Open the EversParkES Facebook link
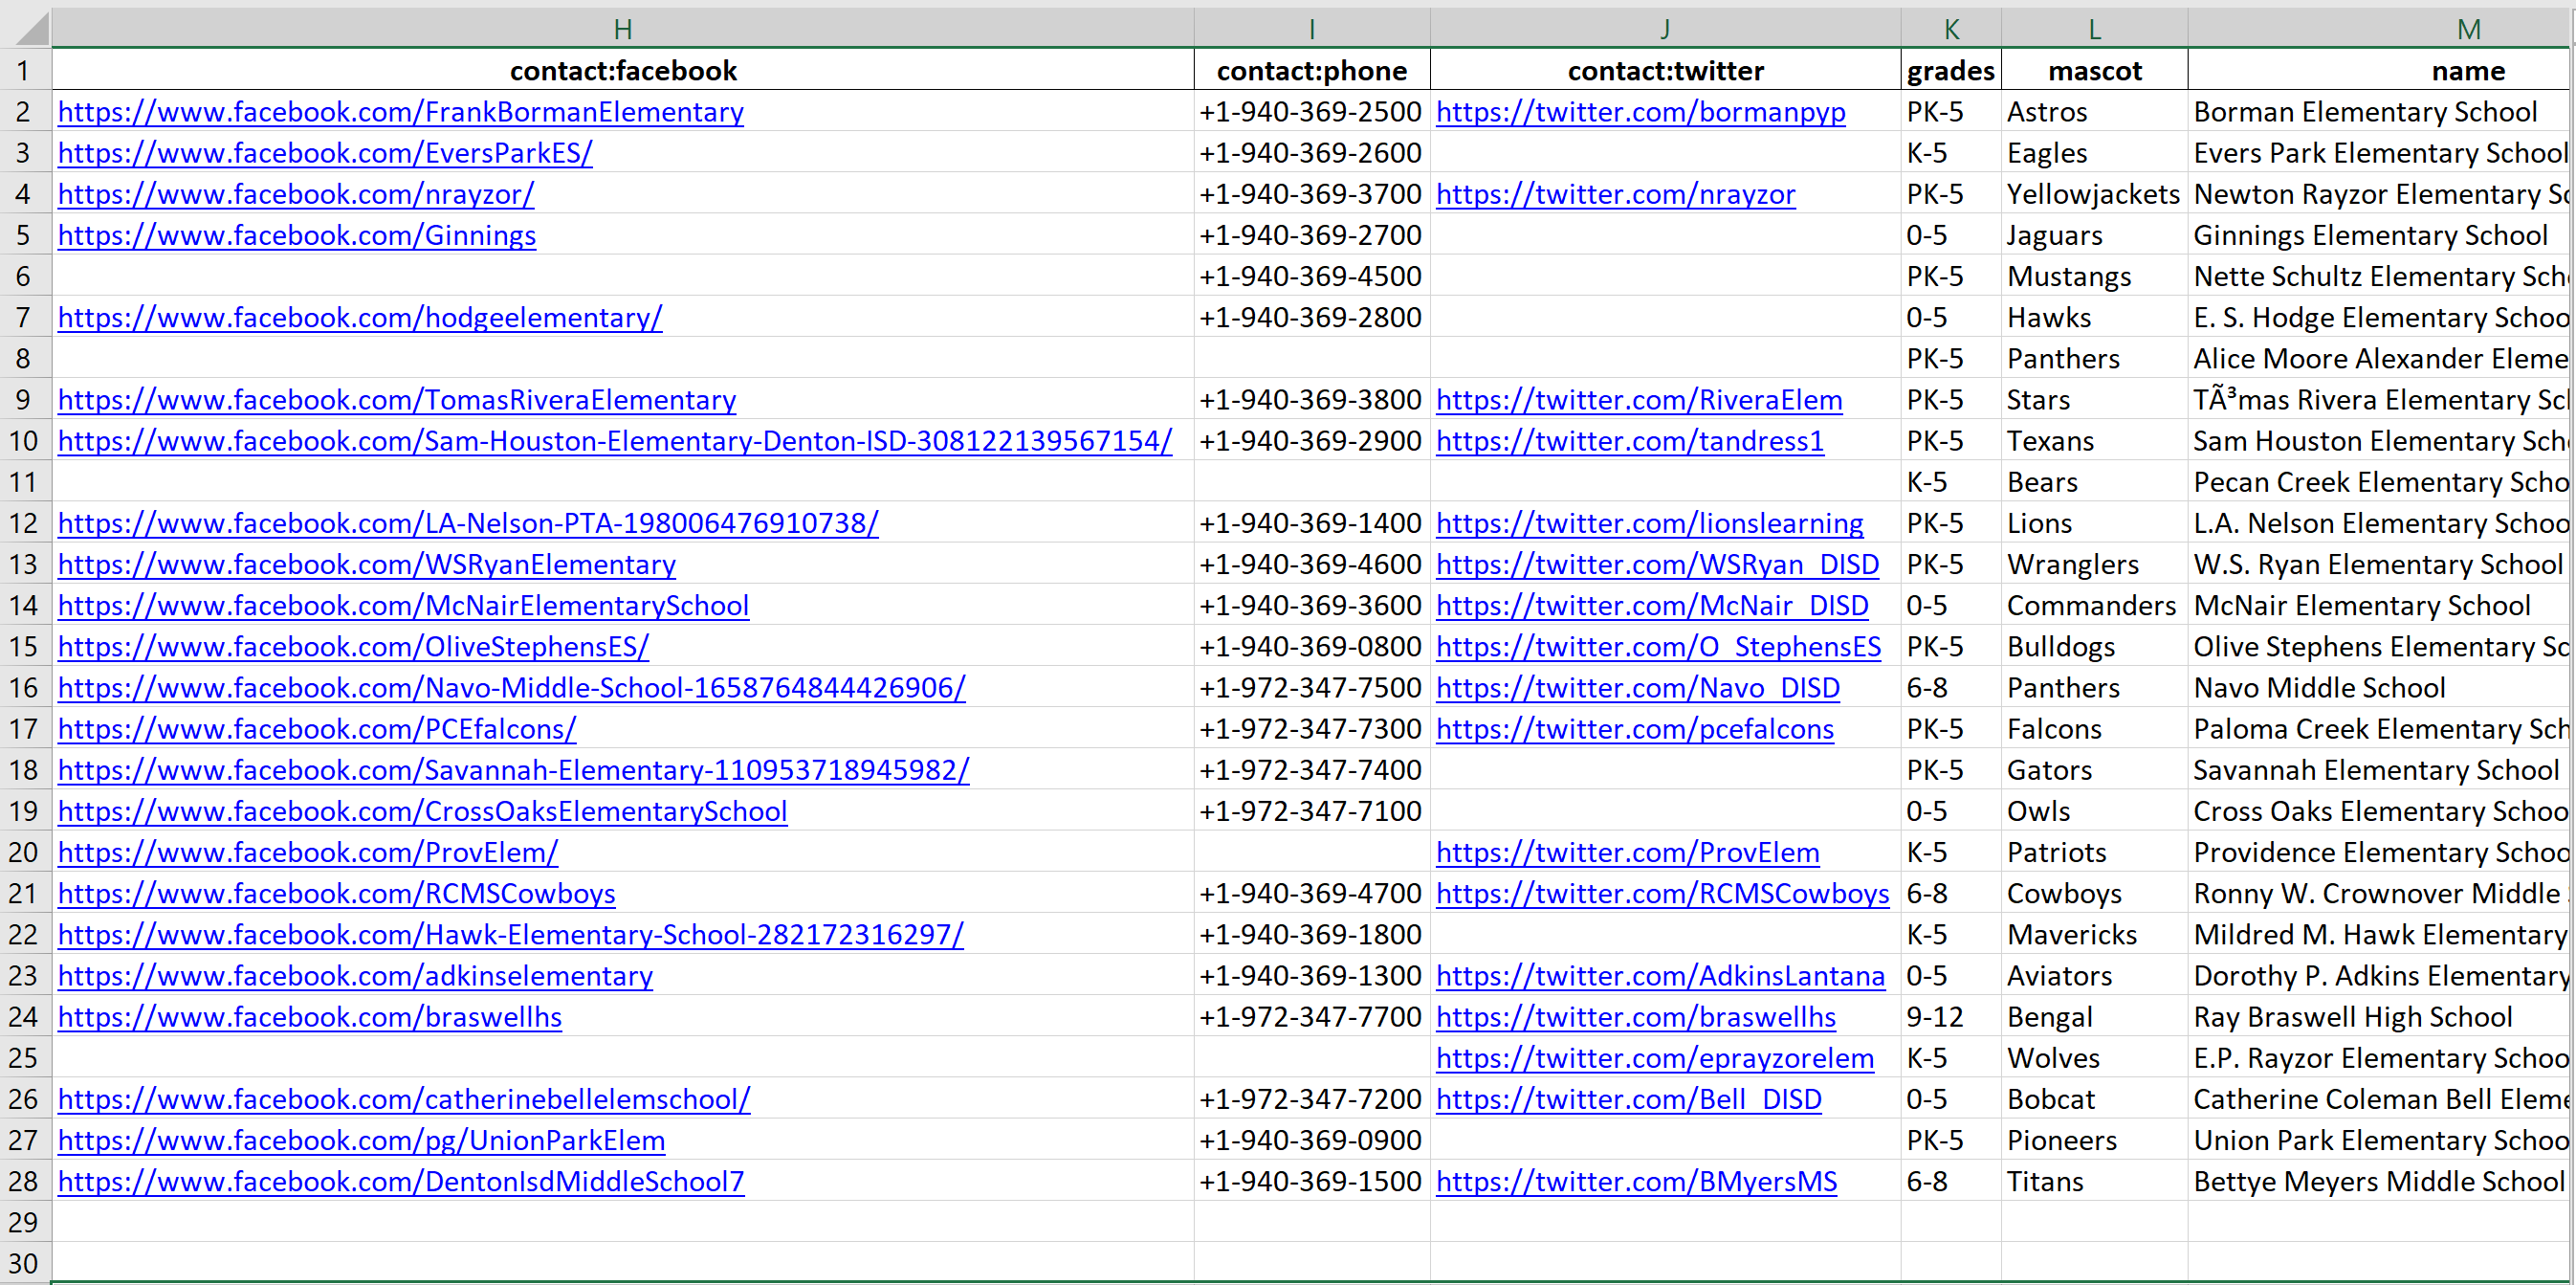Image resolution: width=2576 pixels, height=1285 pixels. click(x=325, y=153)
